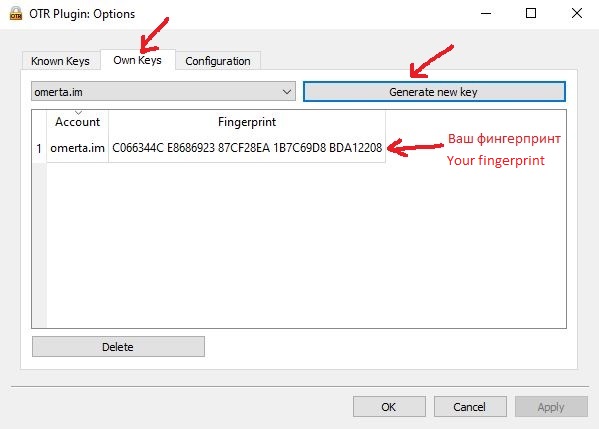599x429 pixels.
Task: Click the Fingerprint column header
Action: tap(247, 122)
